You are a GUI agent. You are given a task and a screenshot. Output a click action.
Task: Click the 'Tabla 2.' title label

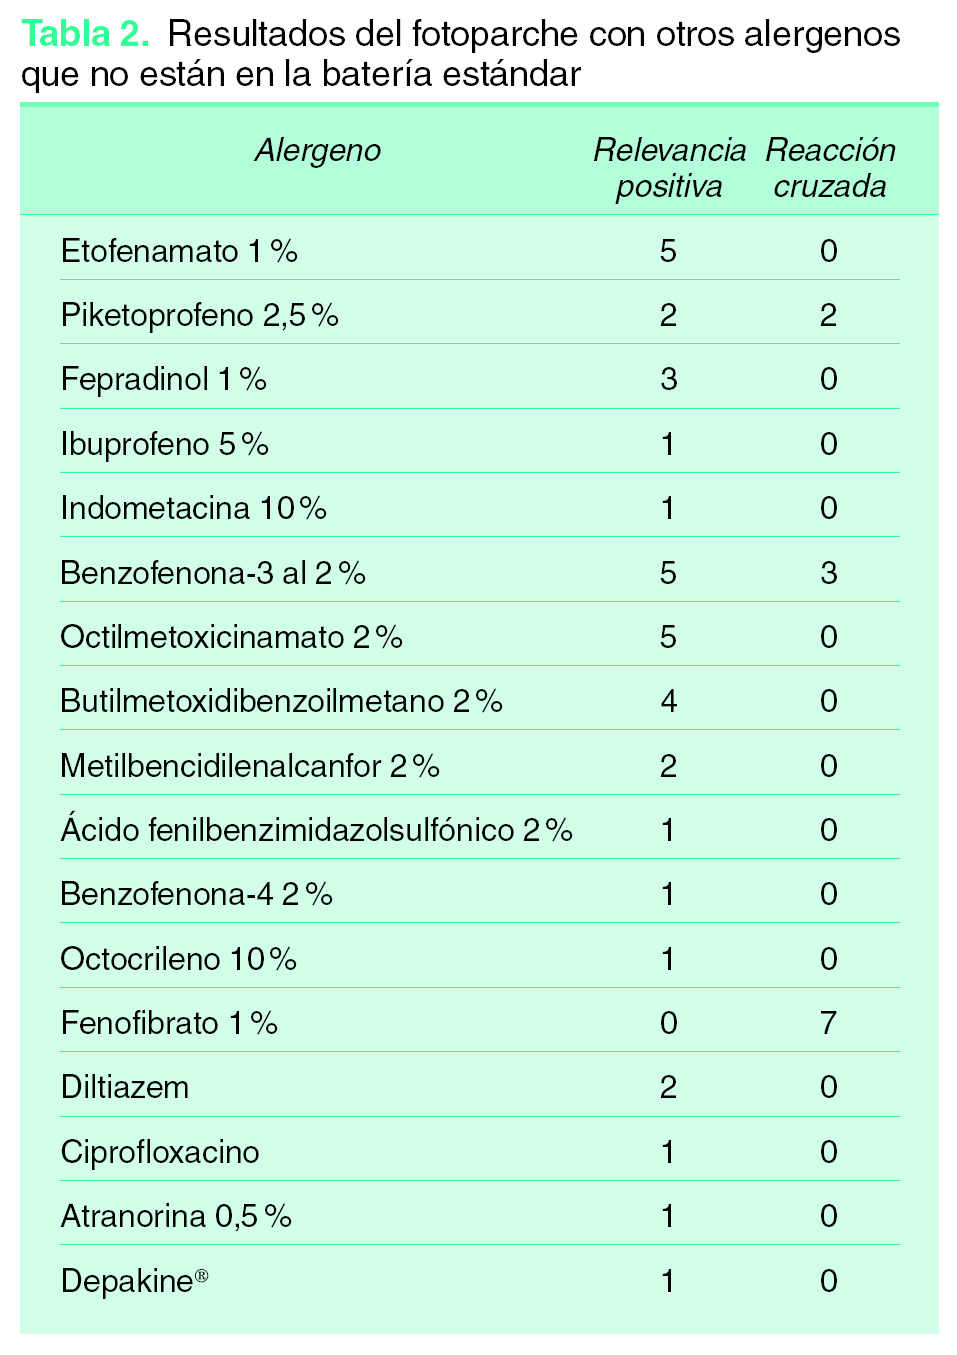click(85, 34)
